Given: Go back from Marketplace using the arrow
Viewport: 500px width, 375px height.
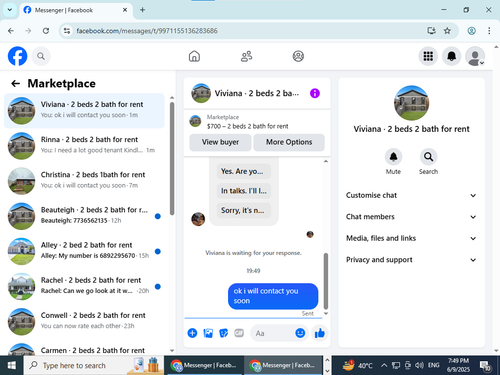Looking at the screenshot, I should click(x=15, y=83).
